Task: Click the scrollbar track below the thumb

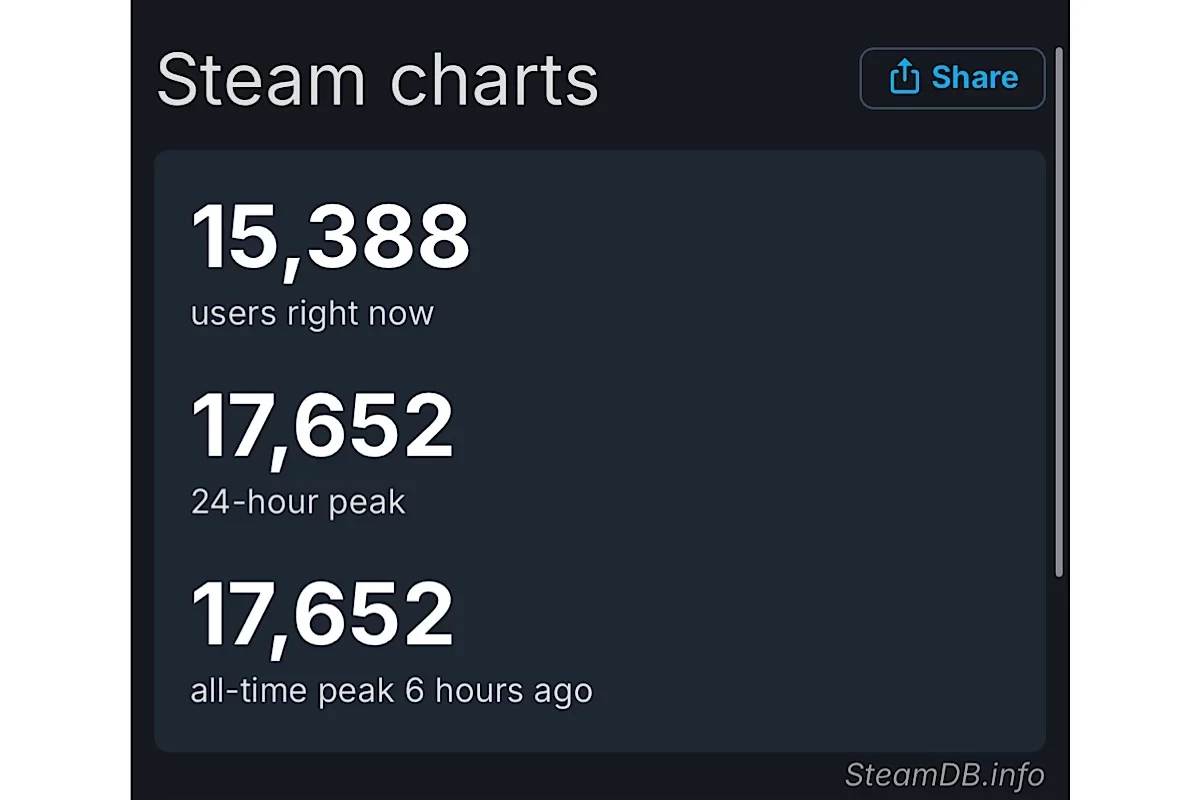Action: click(x=1059, y=680)
